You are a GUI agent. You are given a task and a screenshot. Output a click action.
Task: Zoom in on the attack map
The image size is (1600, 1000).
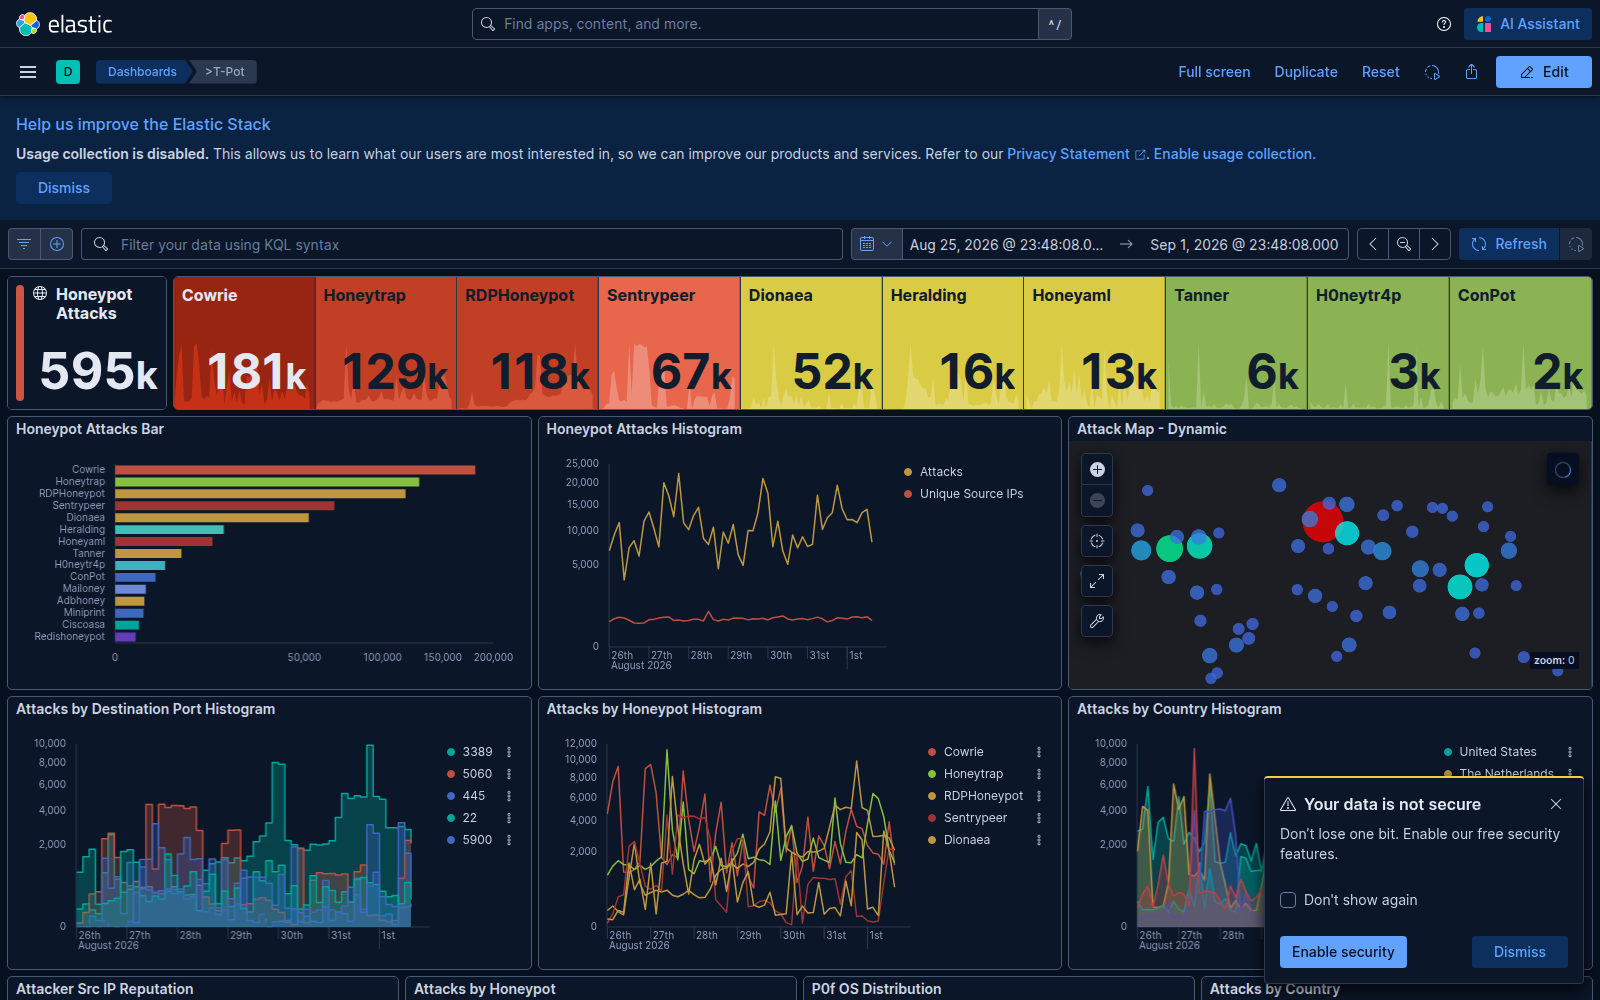click(x=1097, y=469)
